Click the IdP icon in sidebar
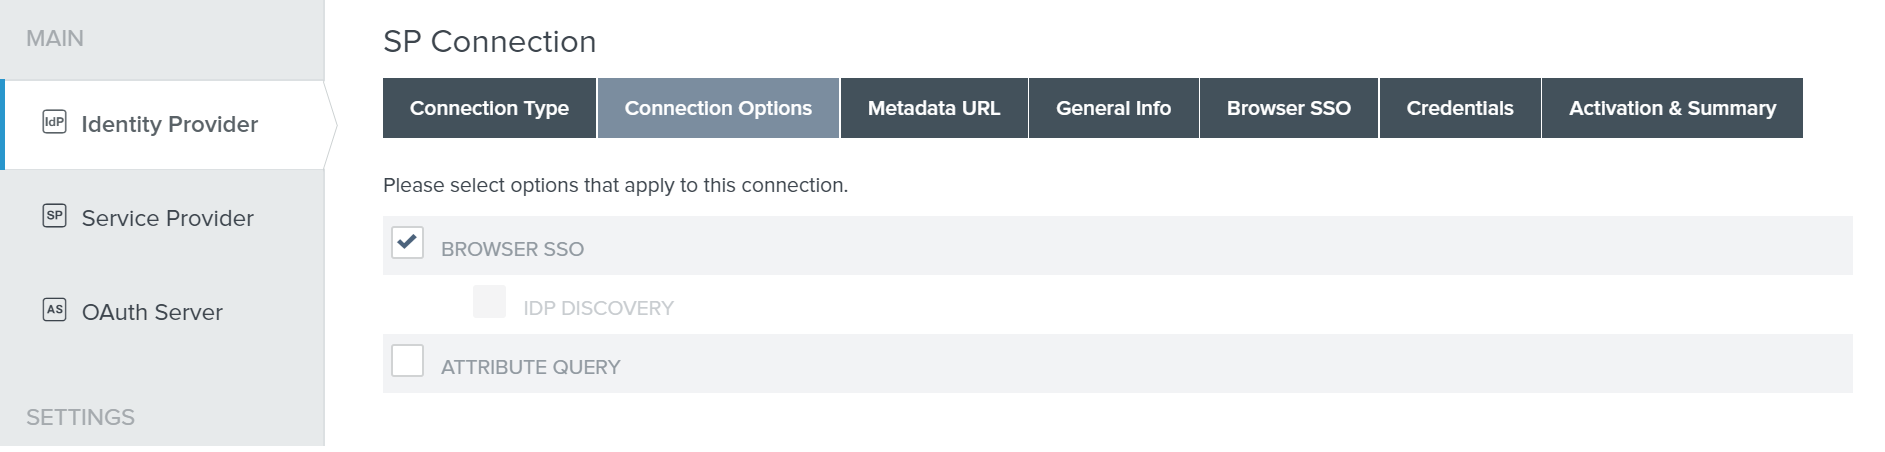This screenshot has height=452, width=1885. 54,123
